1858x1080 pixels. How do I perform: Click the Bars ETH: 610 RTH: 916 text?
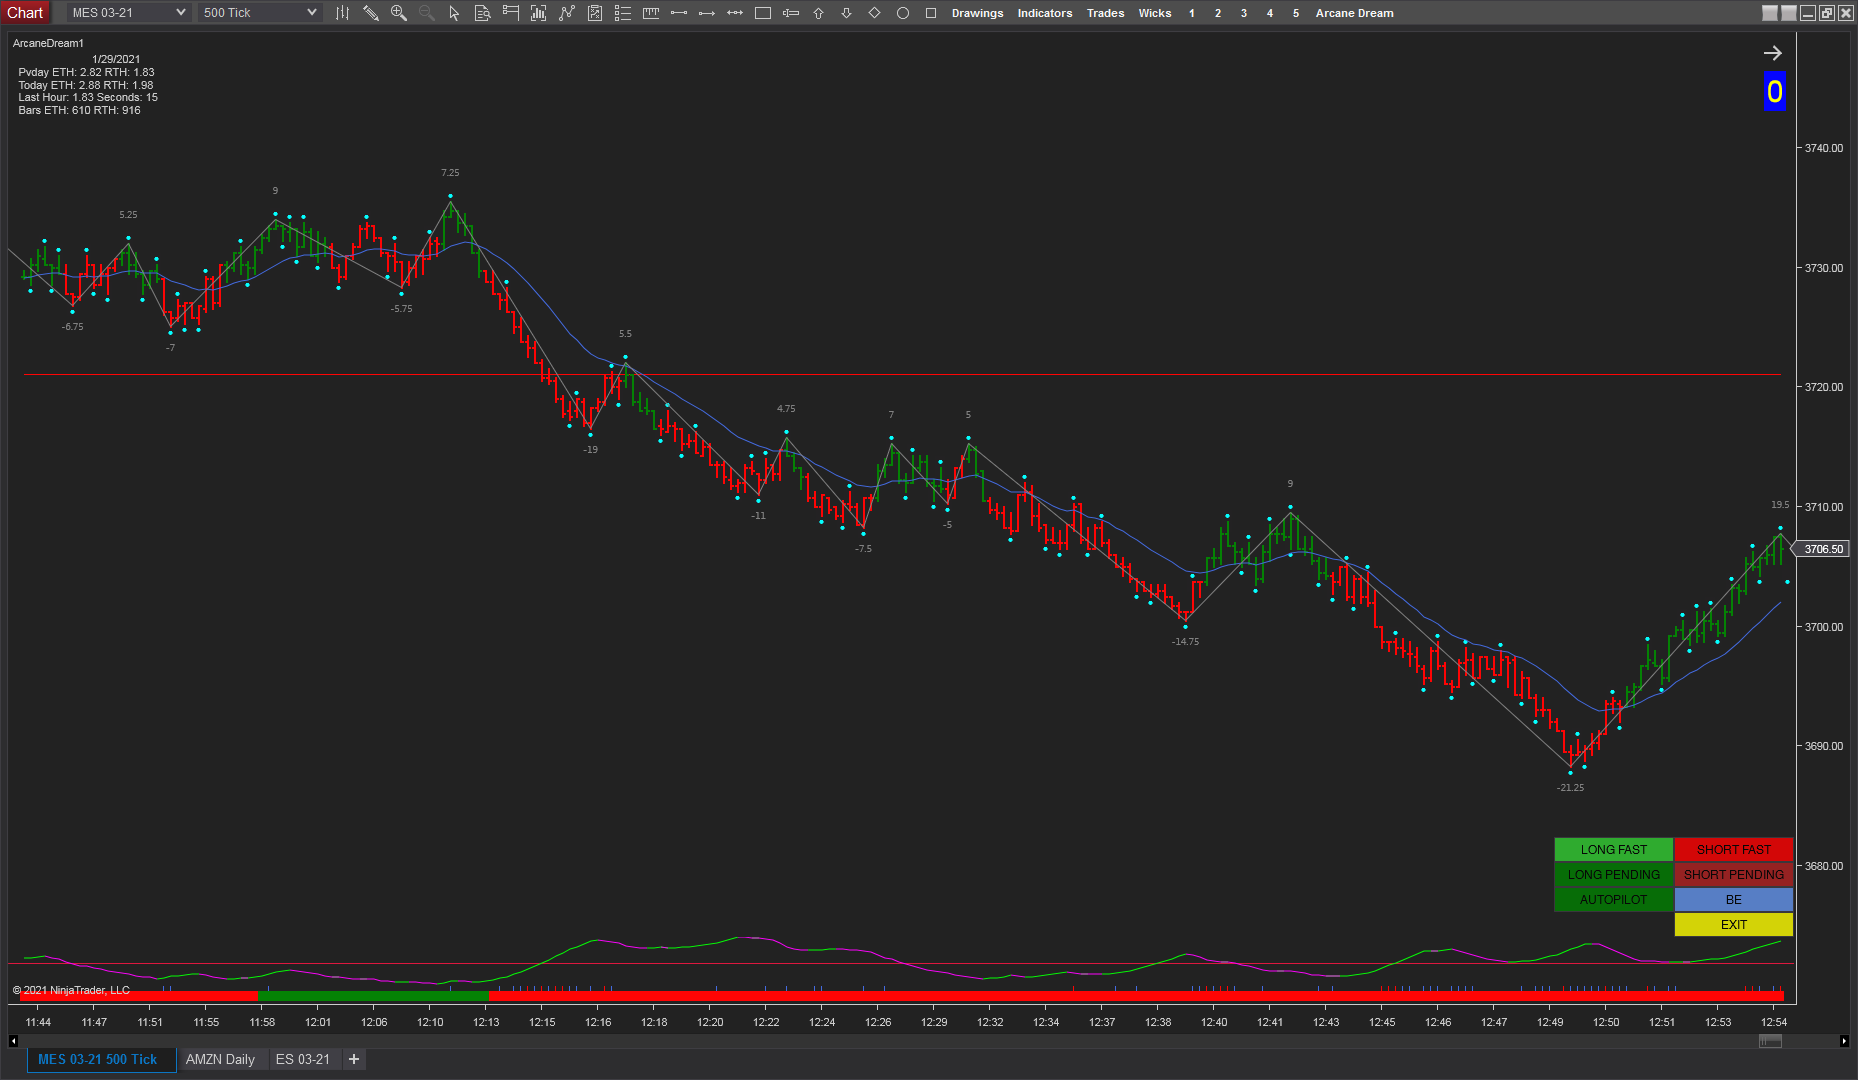[x=79, y=110]
